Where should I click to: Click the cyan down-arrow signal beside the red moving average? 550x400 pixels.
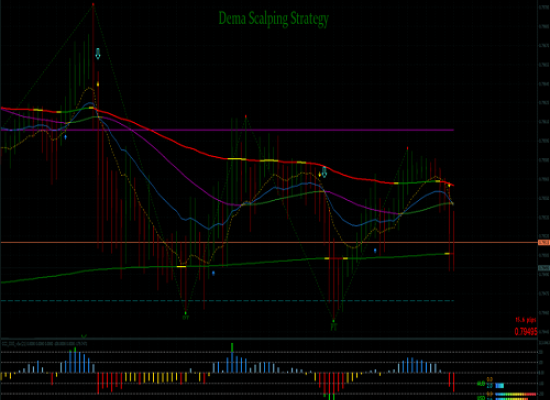324,172
